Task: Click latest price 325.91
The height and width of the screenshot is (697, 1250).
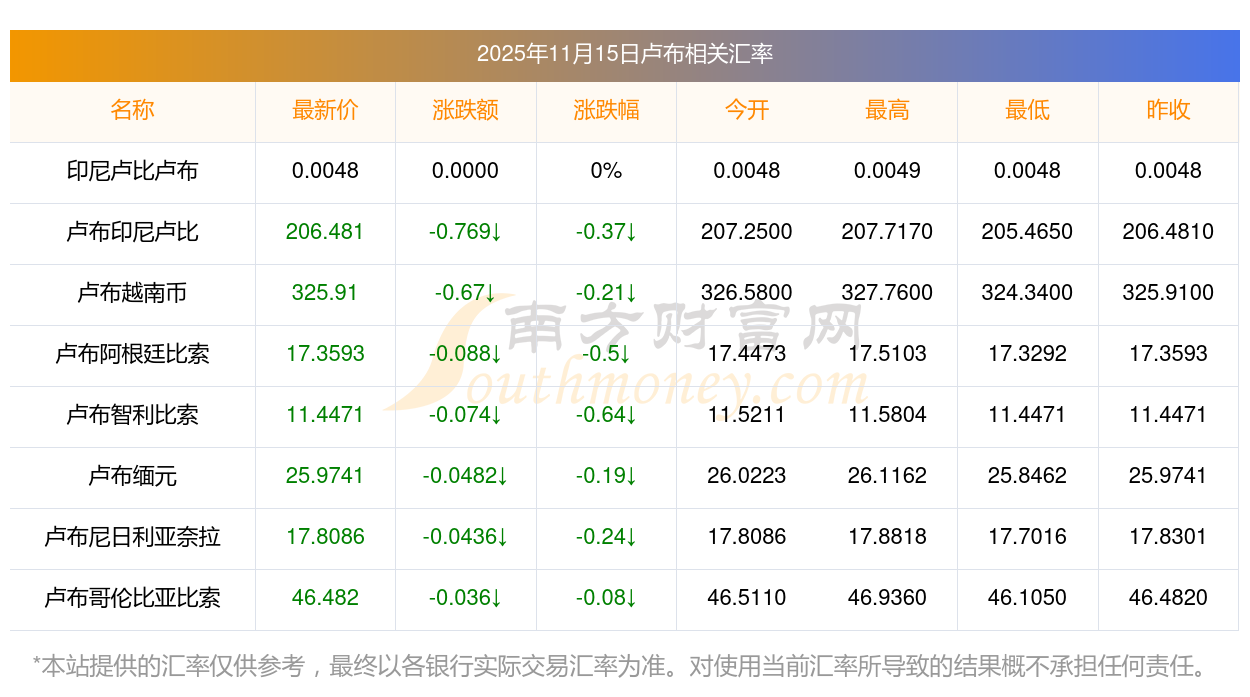Action: coord(325,293)
